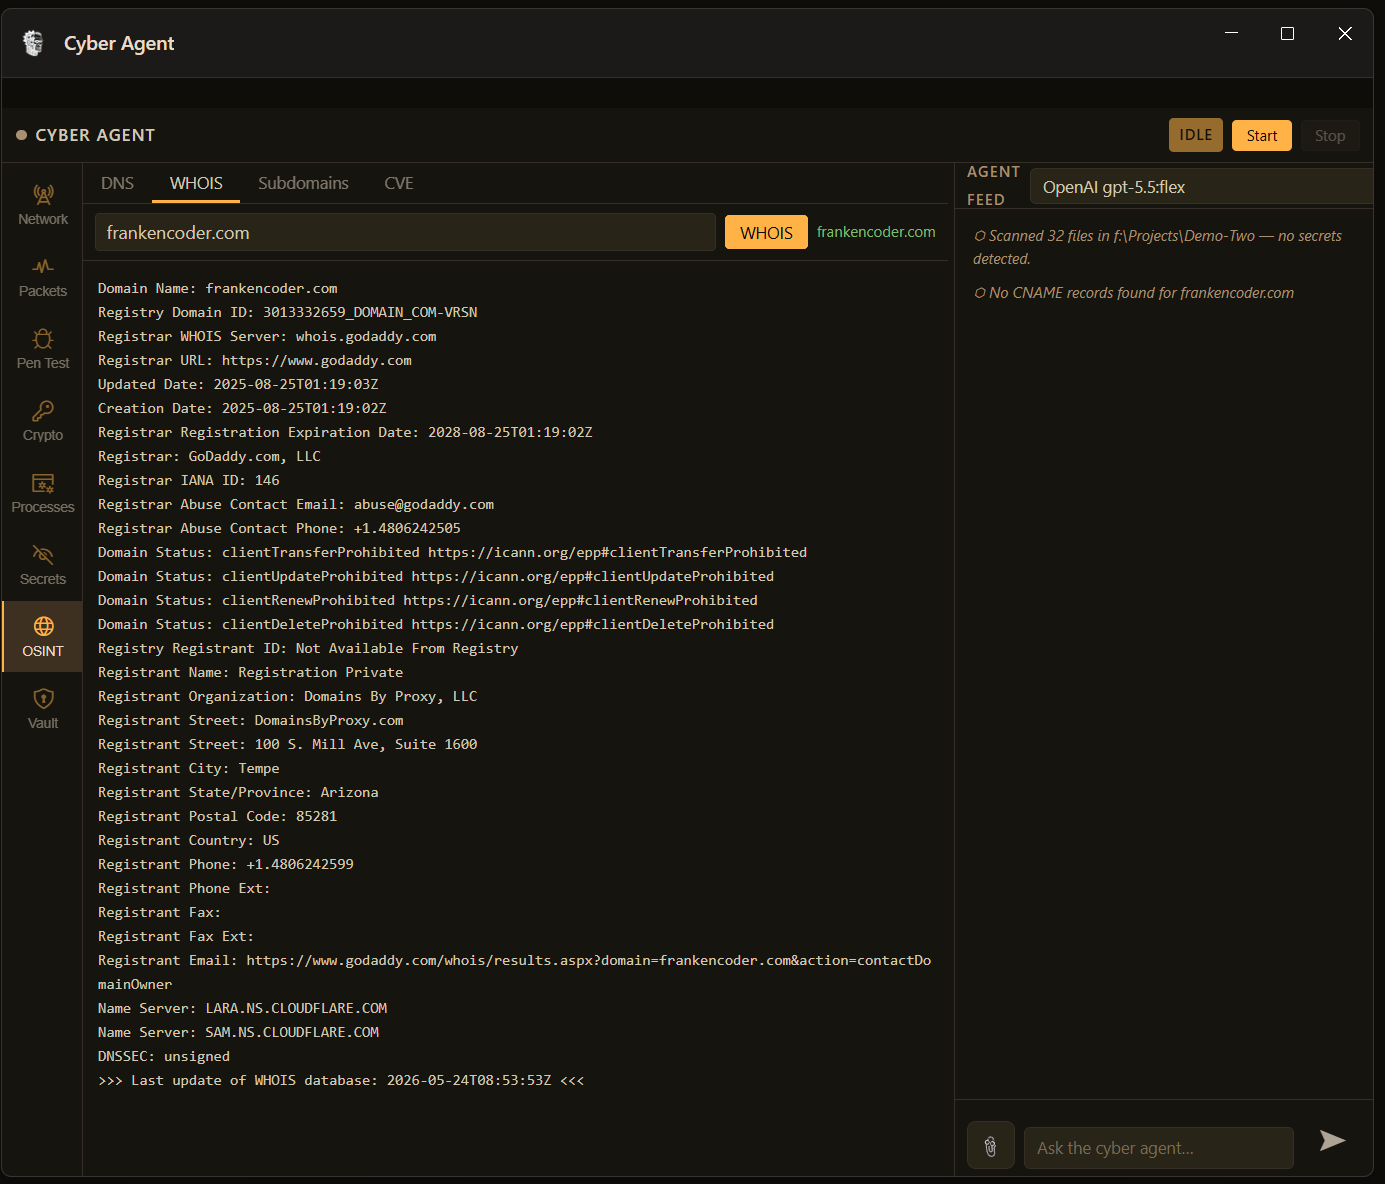Click the Registrant City: Tempe line

click(x=189, y=768)
